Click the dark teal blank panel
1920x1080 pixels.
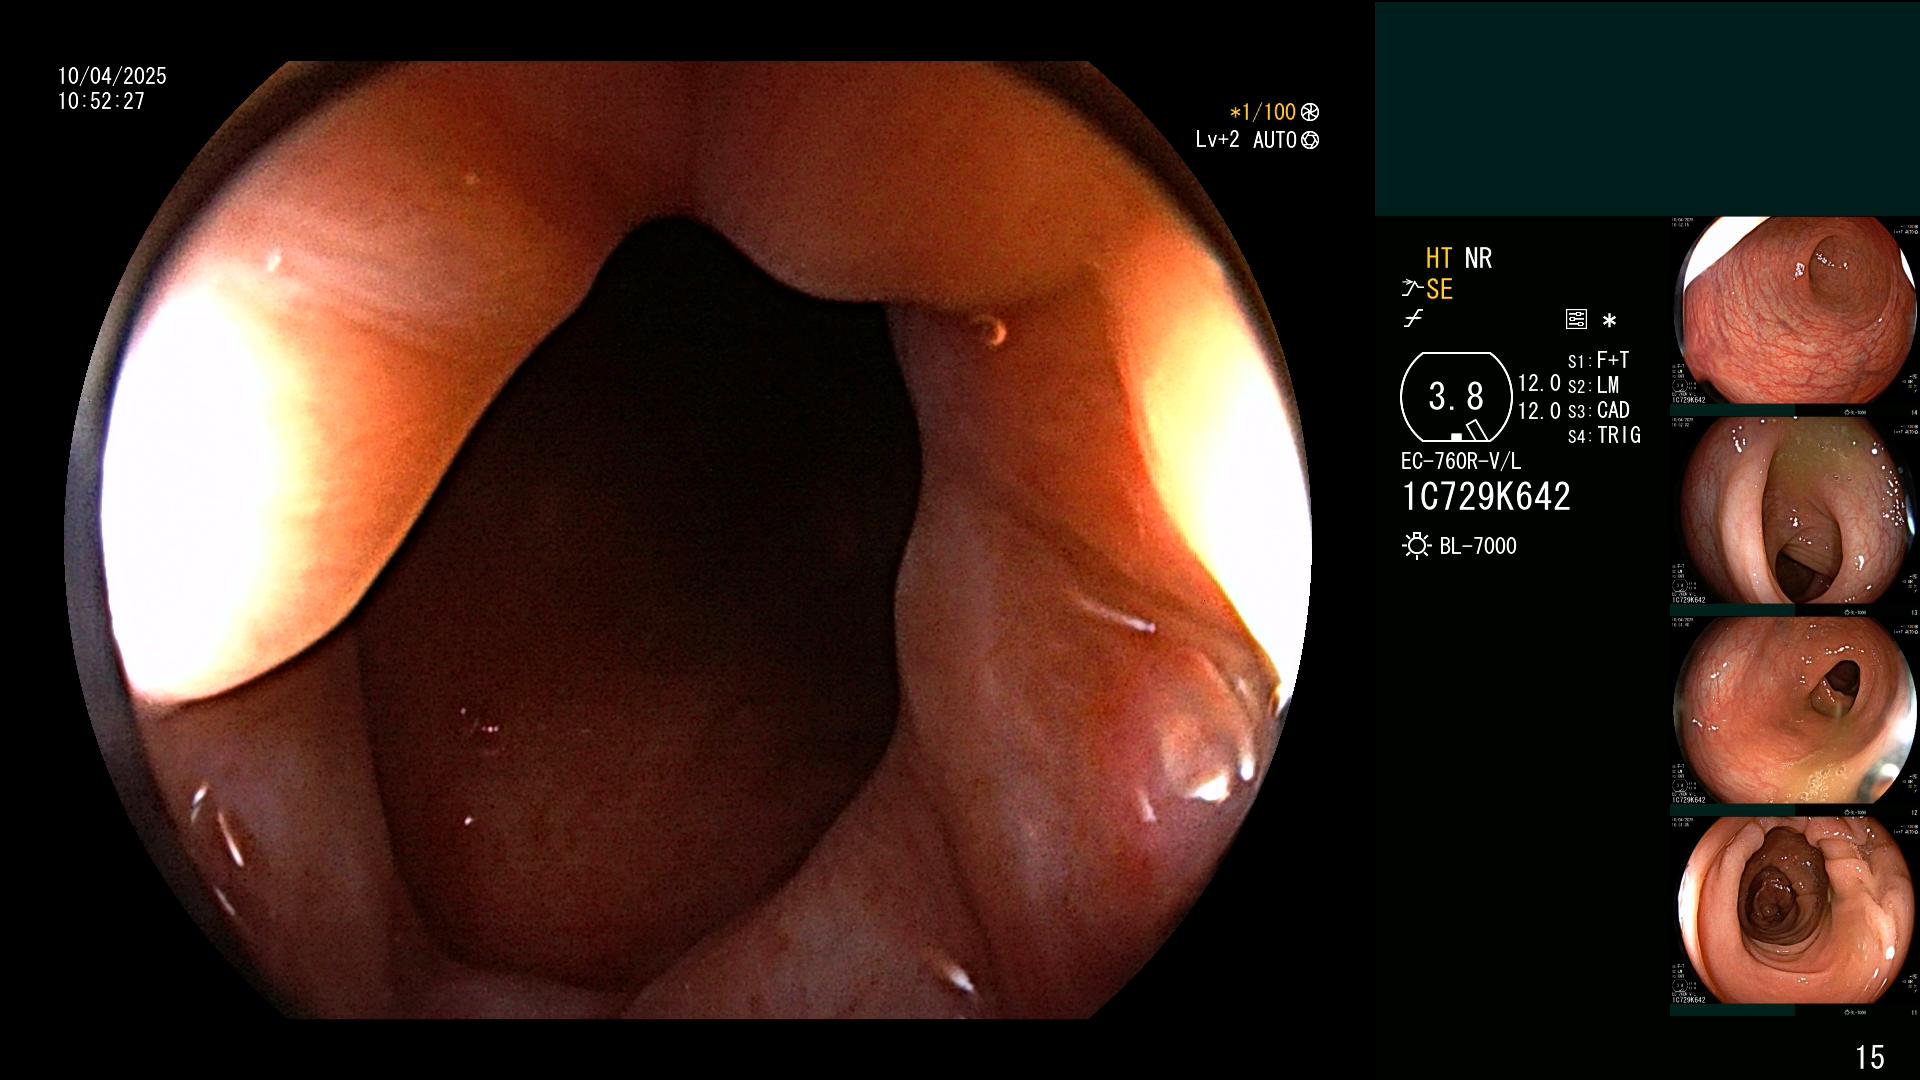point(1647,108)
